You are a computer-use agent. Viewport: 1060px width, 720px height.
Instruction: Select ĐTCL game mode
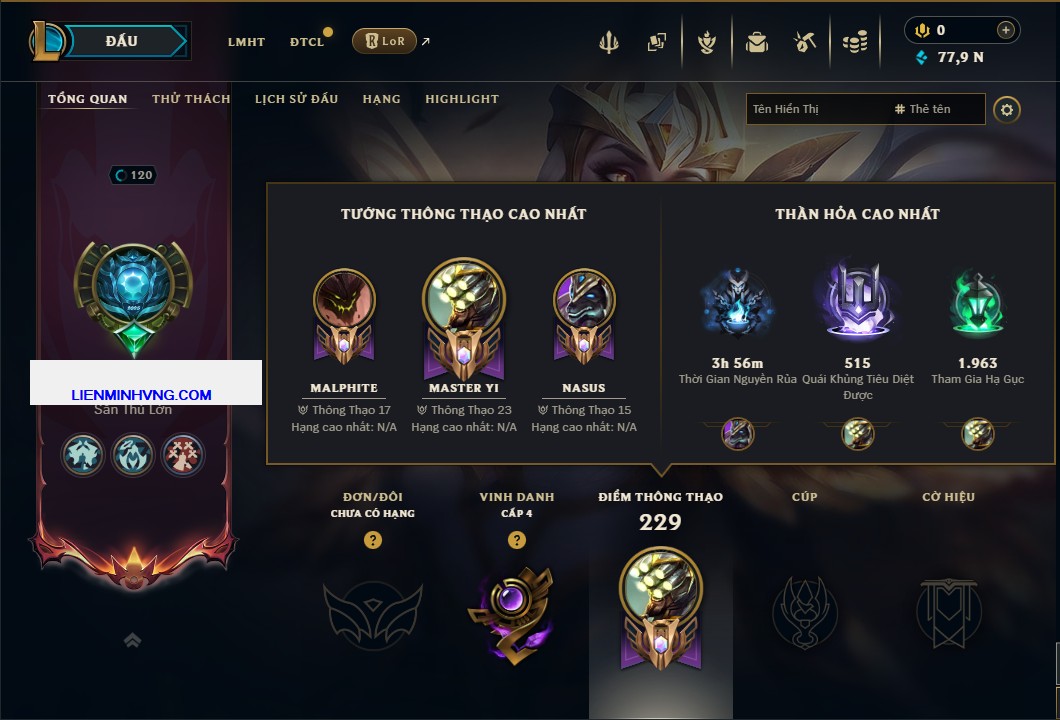[307, 42]
